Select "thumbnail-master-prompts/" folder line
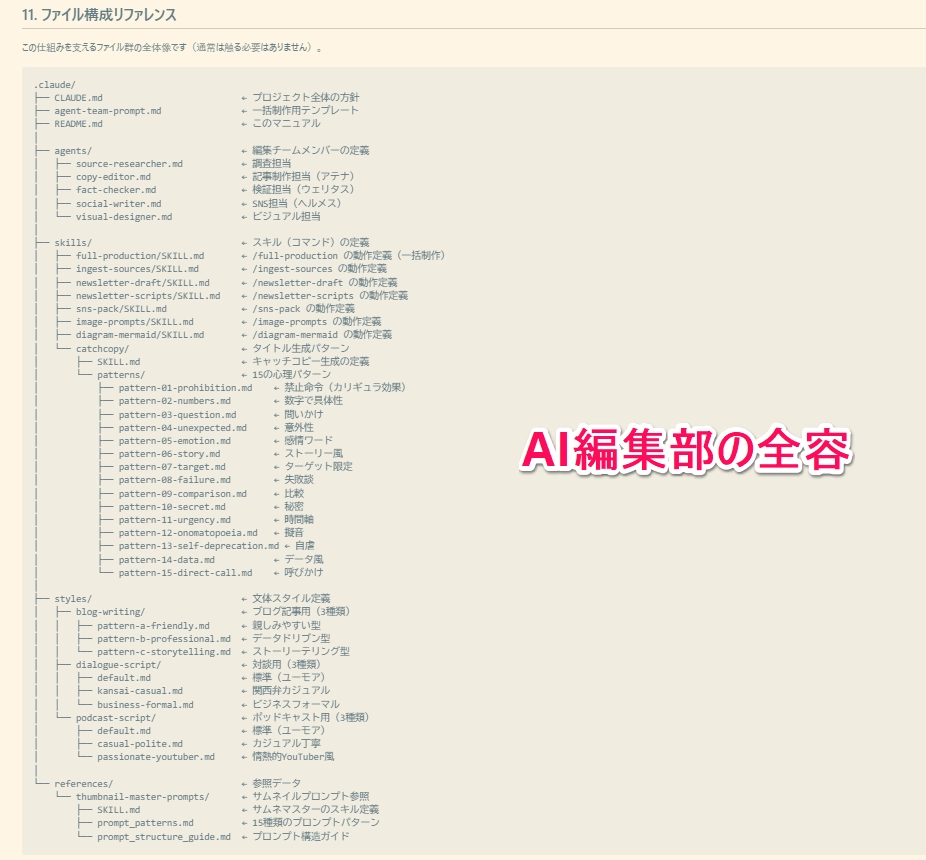Screen dimensions: 926x860 142,797
